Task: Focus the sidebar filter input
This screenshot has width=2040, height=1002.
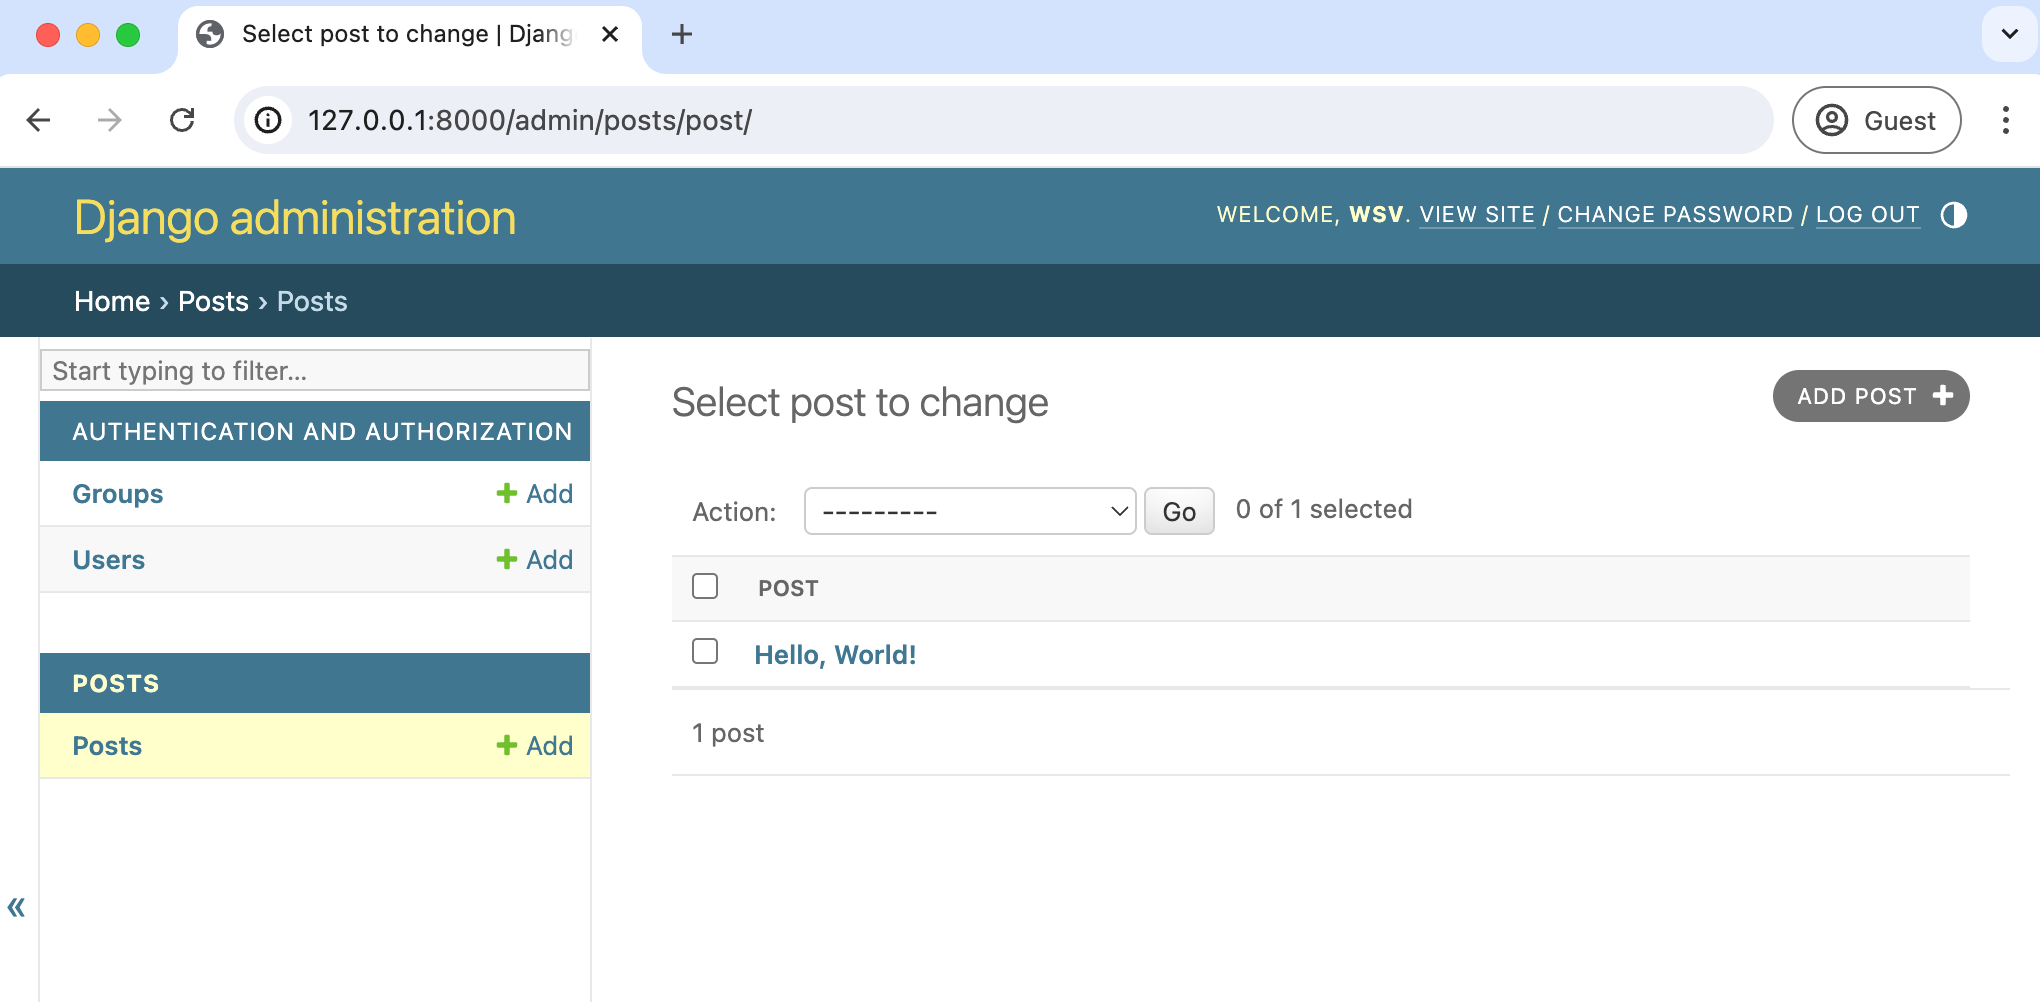Action: pos(315,370)
